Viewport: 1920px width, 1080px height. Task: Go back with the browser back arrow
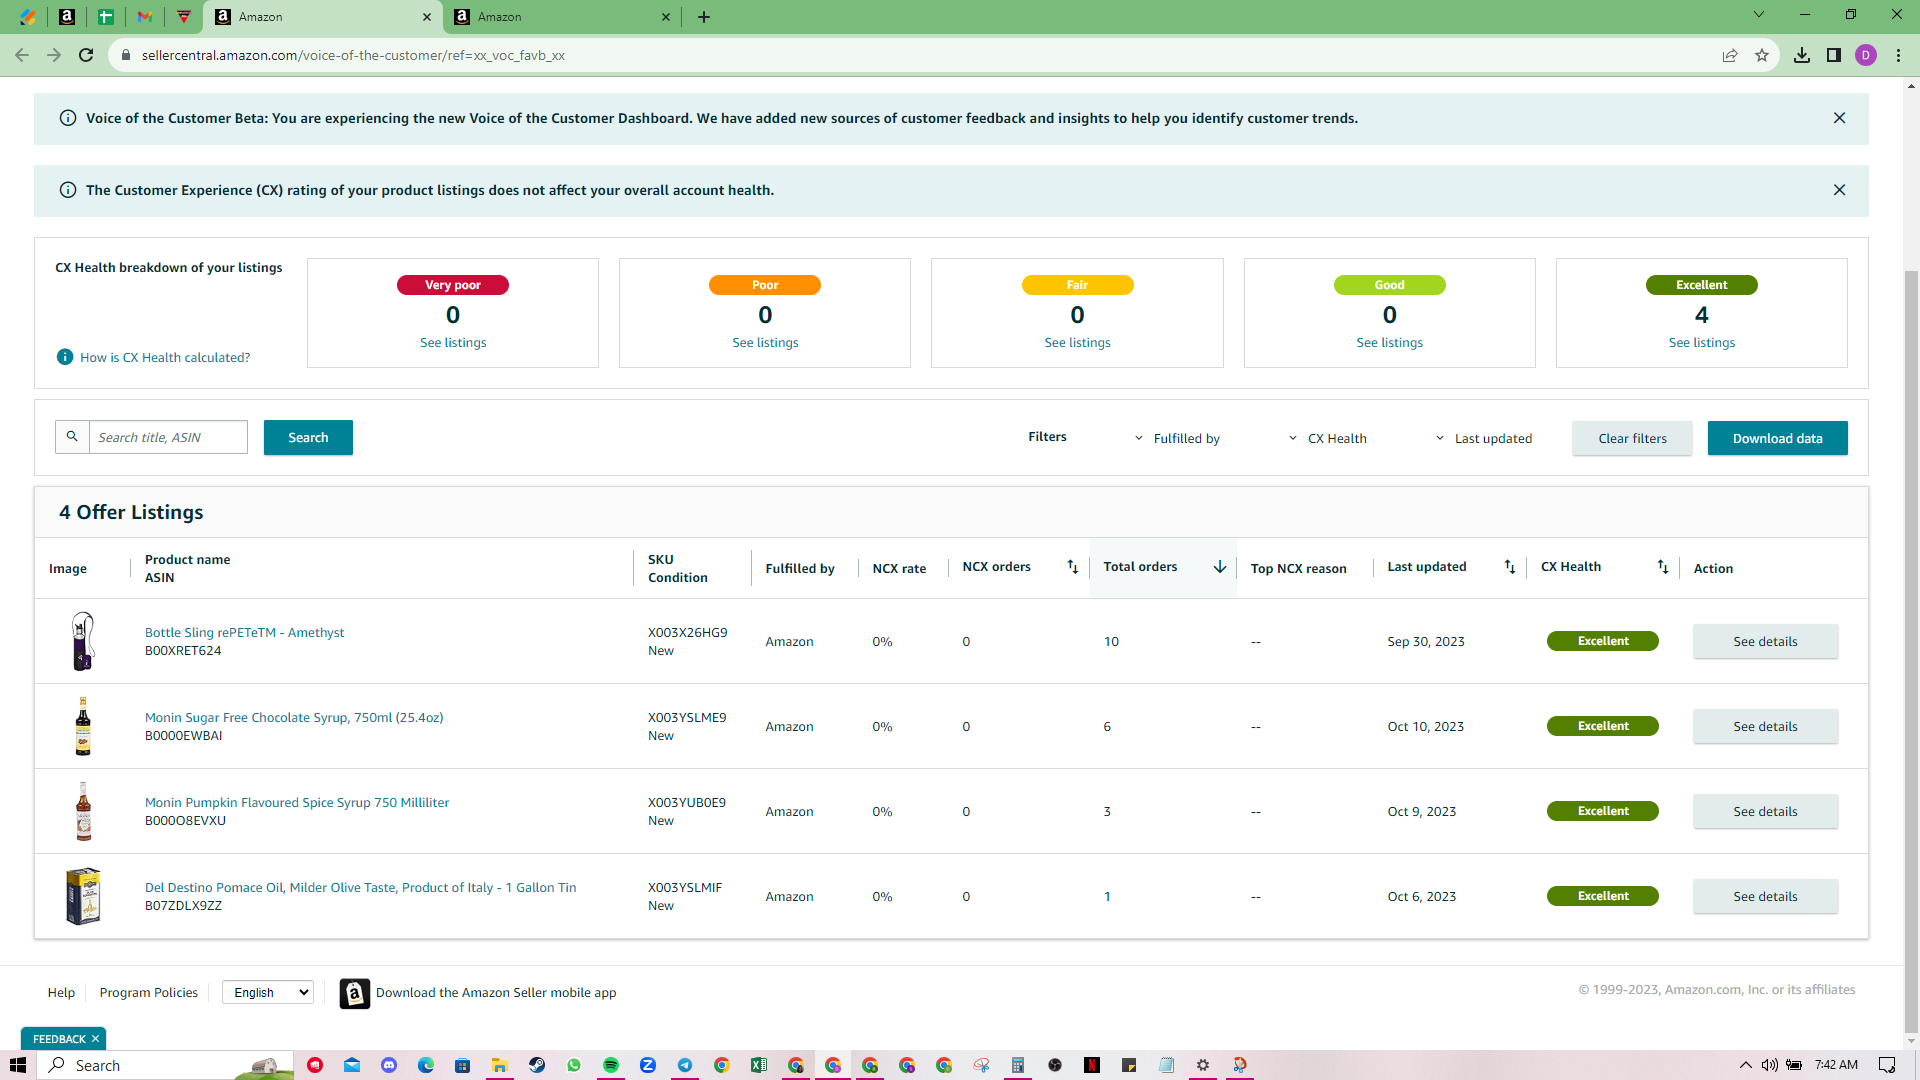point(22,55)
